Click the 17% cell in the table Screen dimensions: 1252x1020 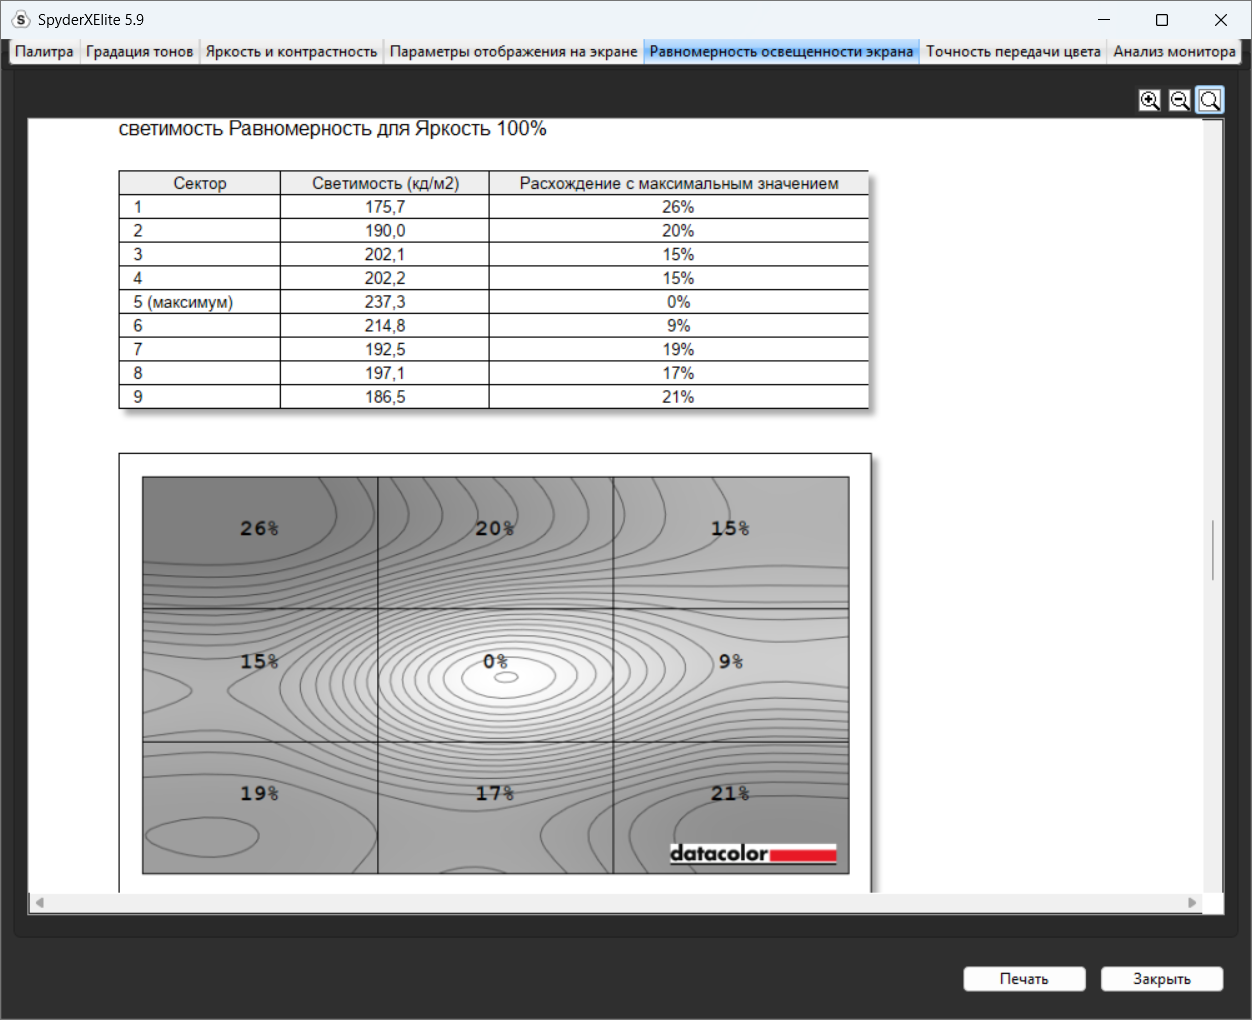coord(678,373)
